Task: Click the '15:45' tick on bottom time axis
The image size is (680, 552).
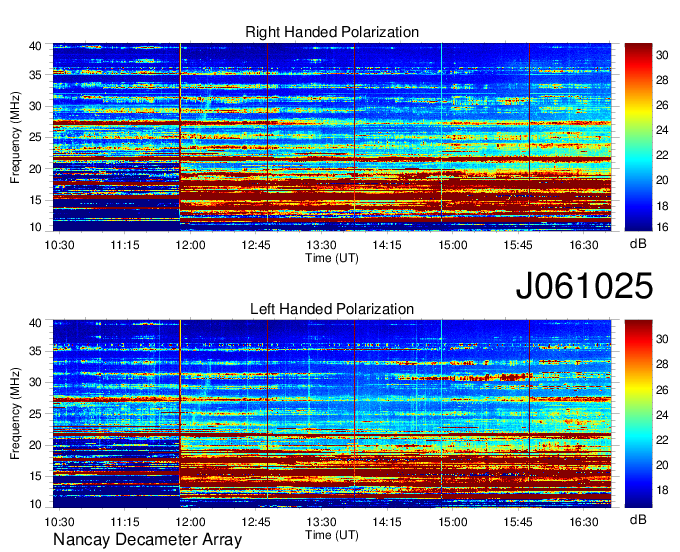Action: (x=518, y=522)
